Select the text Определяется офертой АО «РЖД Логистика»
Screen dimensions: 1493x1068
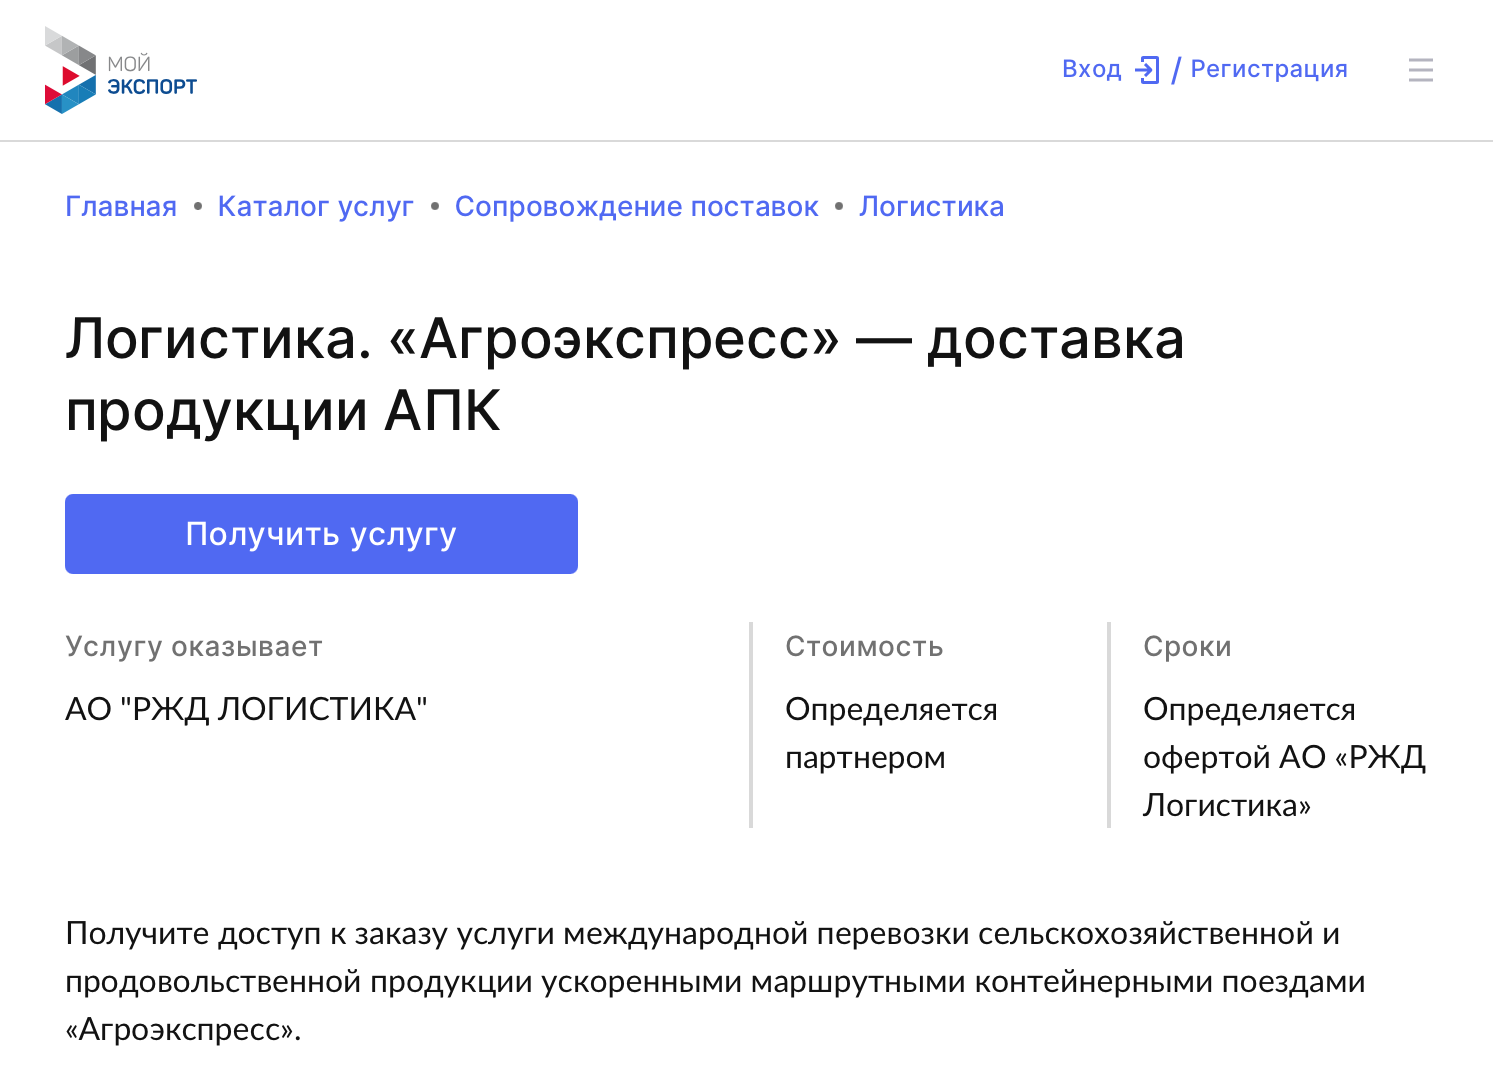coord(1284,757)
